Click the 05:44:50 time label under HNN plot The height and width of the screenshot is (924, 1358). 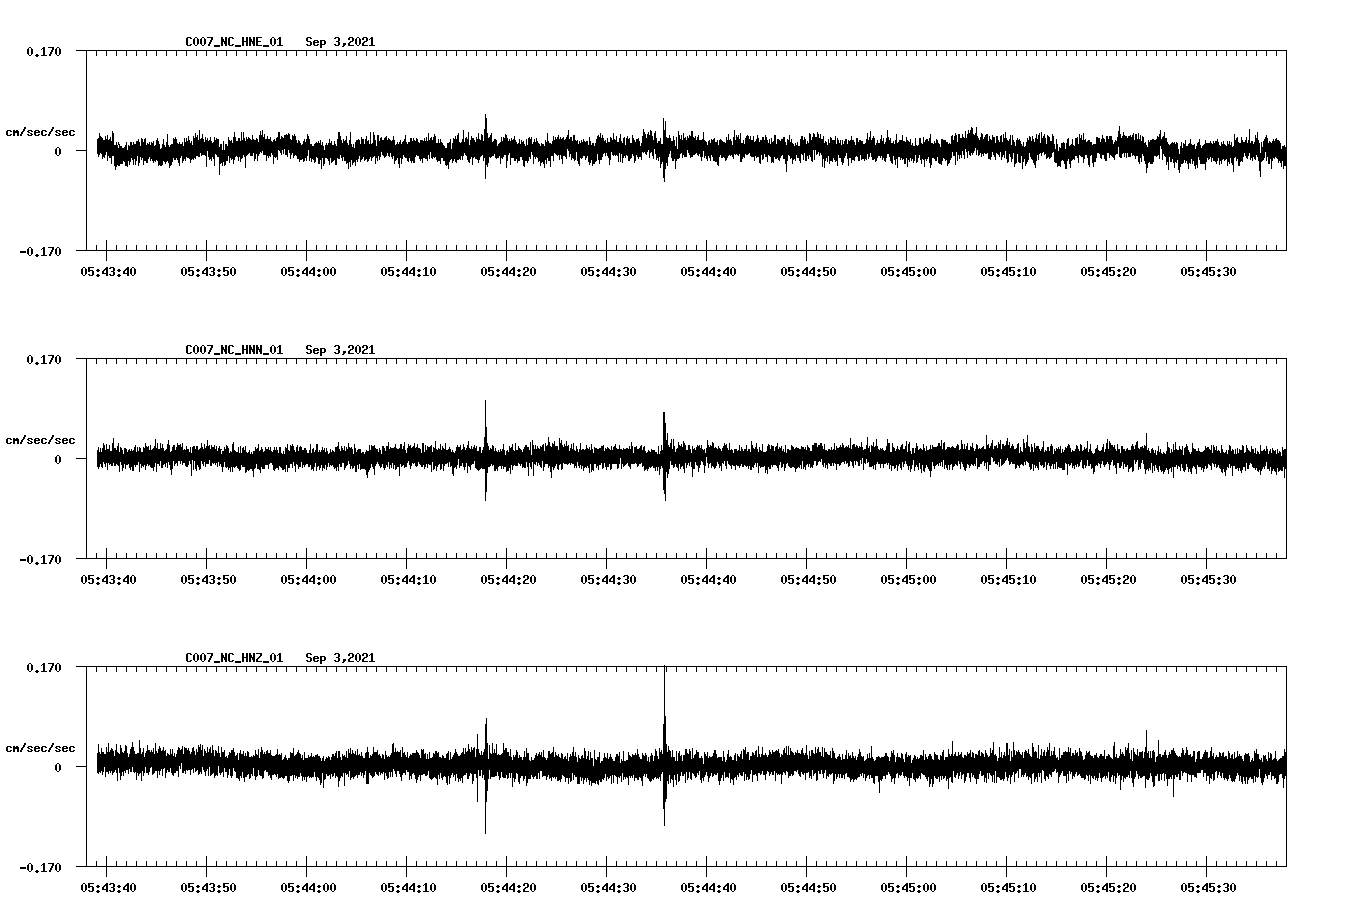point(808,579)
